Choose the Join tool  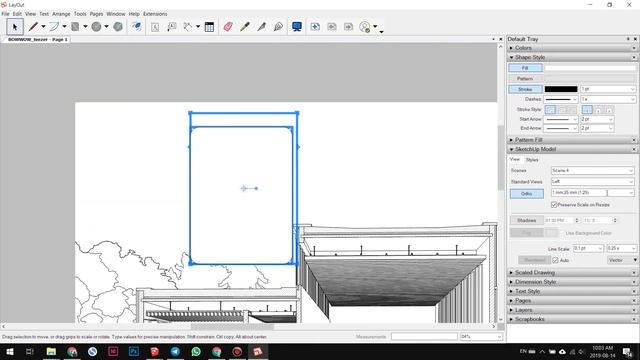tap(278, 27)
